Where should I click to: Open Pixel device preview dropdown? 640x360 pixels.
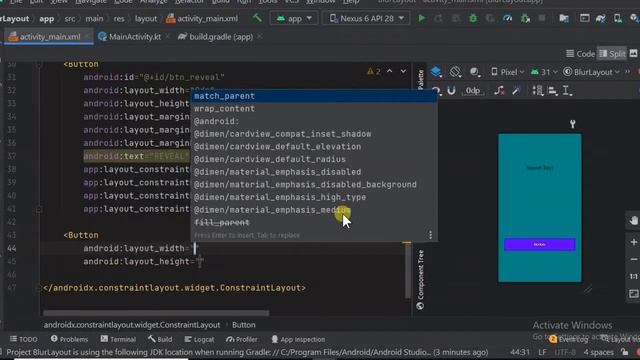(507, 72)
